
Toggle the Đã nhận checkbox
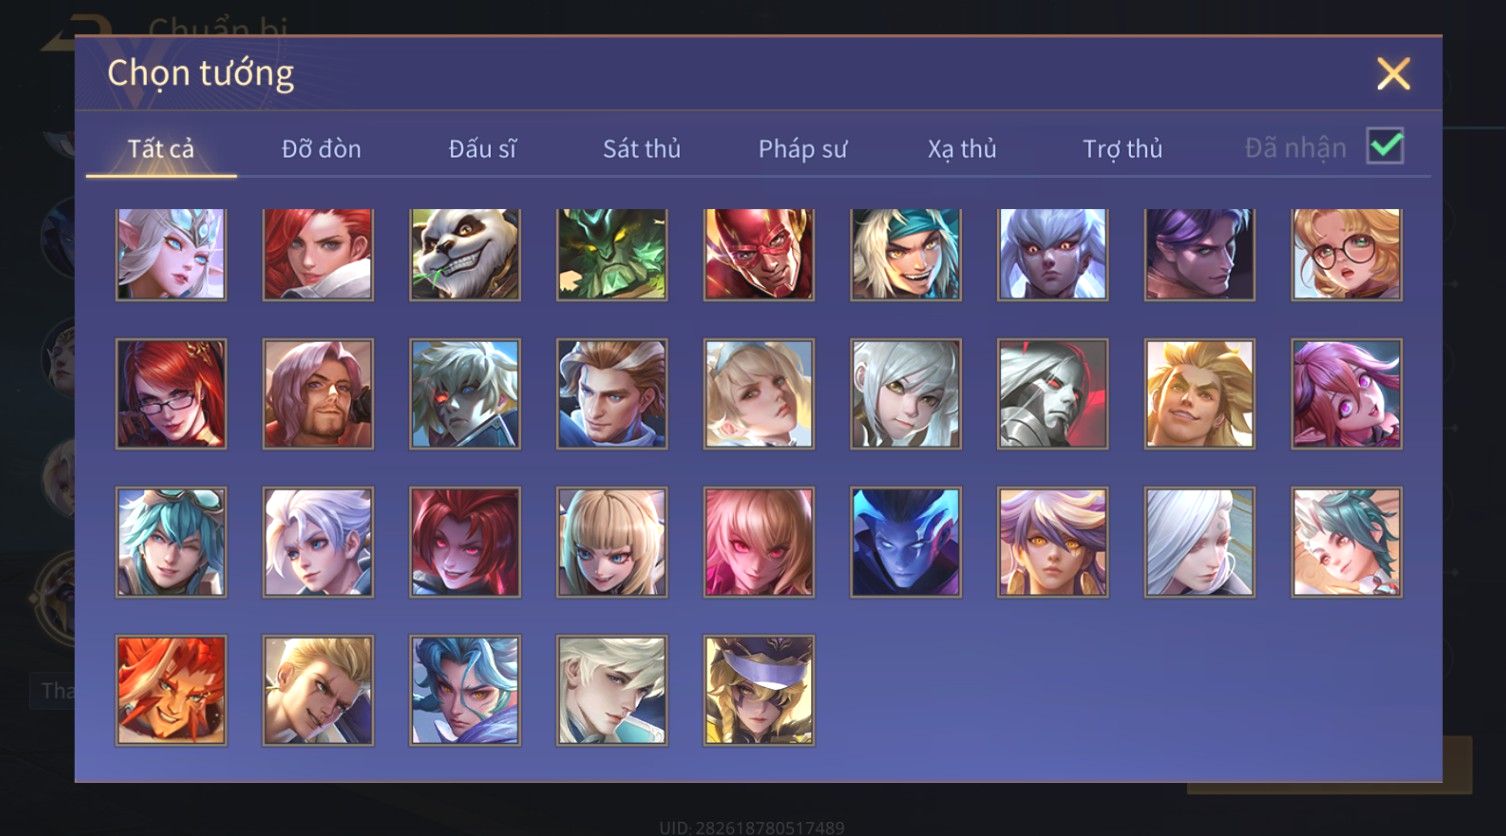(1385, 147)
